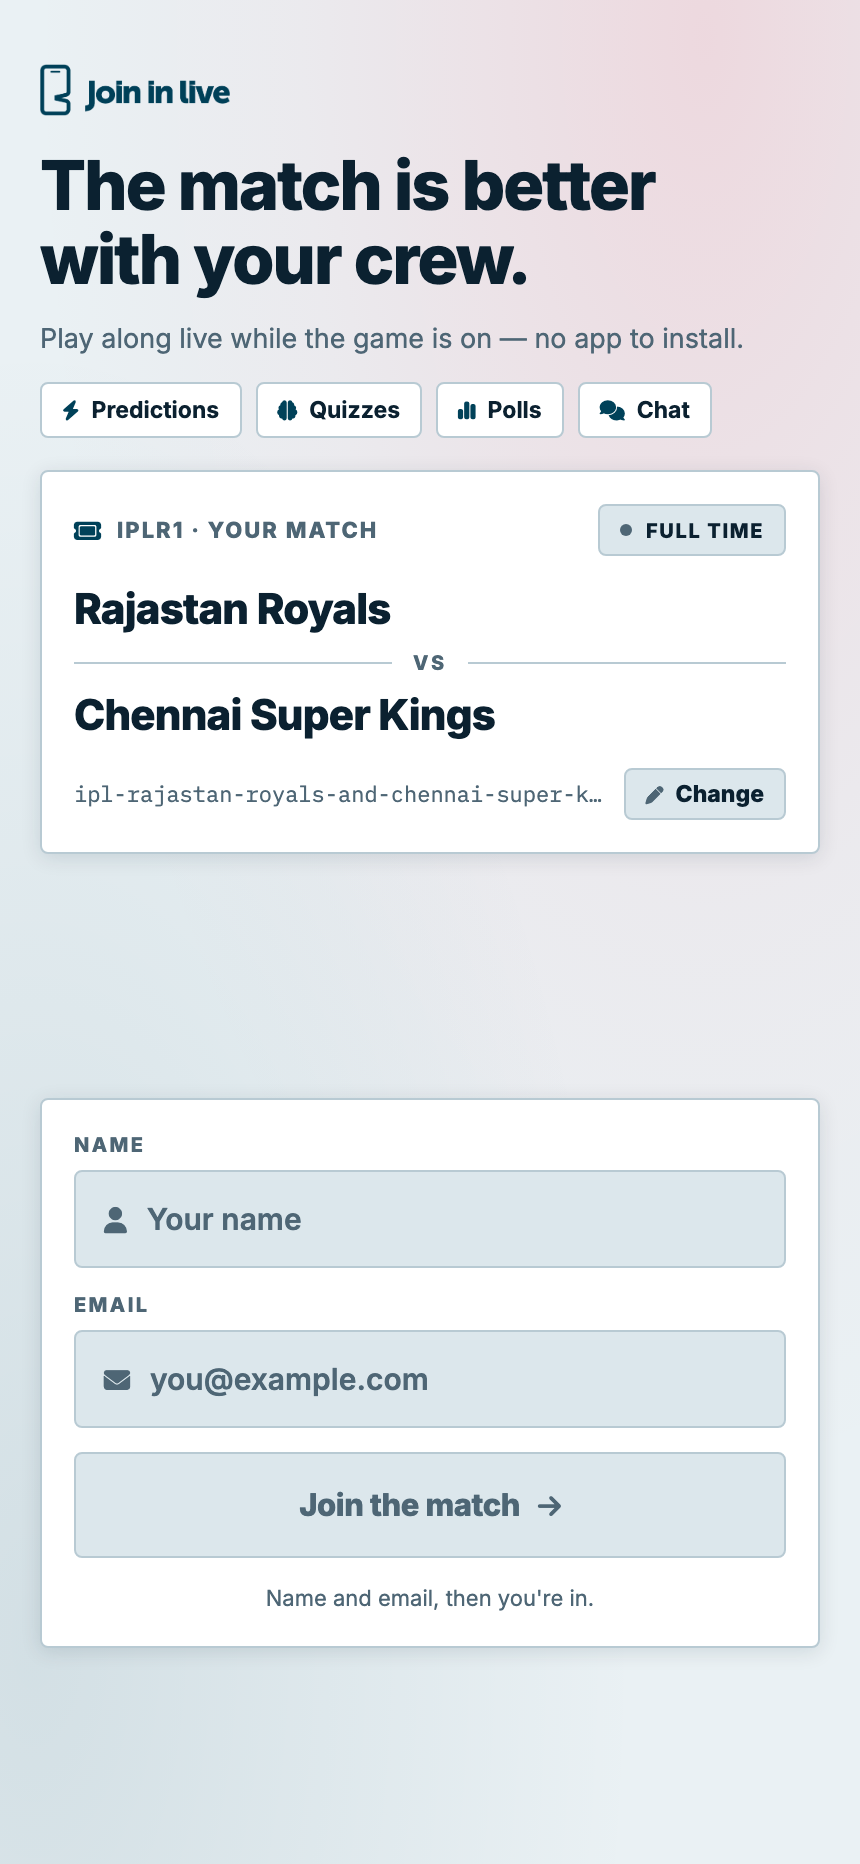Click the ticket icon beside IPLR1
860x1864 pixels.
coord(88,530)
